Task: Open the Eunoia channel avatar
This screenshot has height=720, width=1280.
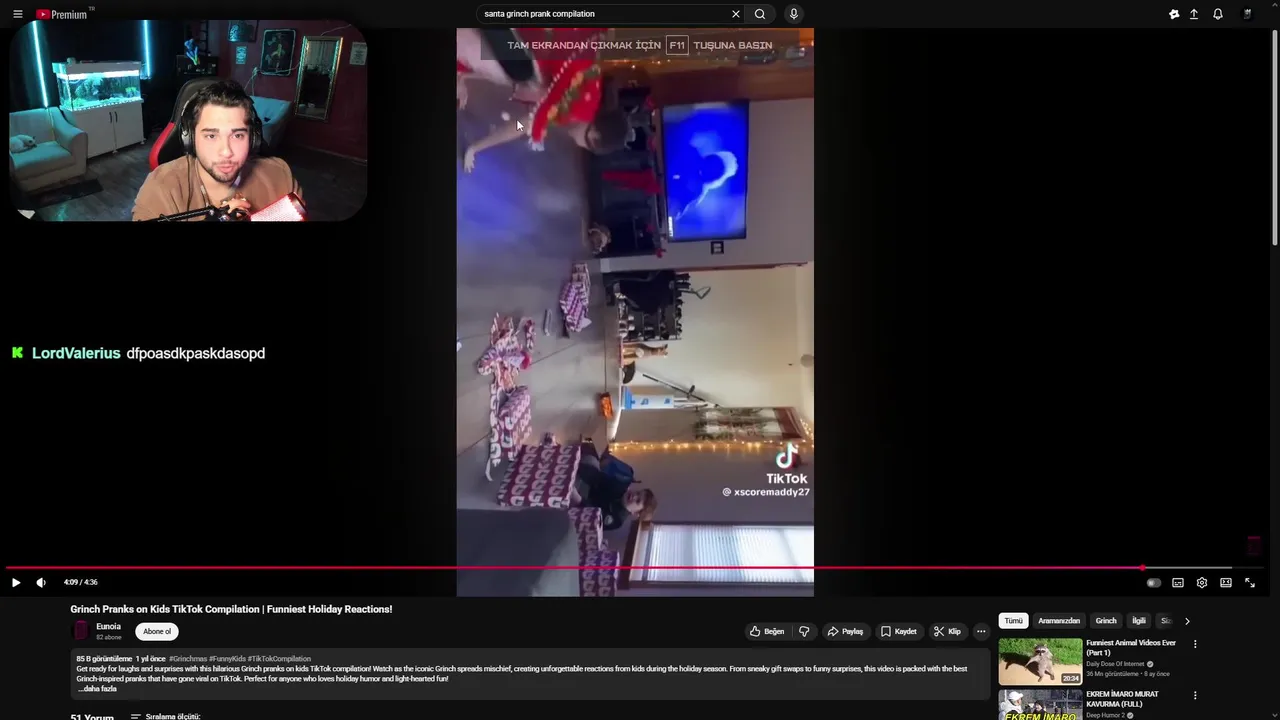Action: pos(81,631)
